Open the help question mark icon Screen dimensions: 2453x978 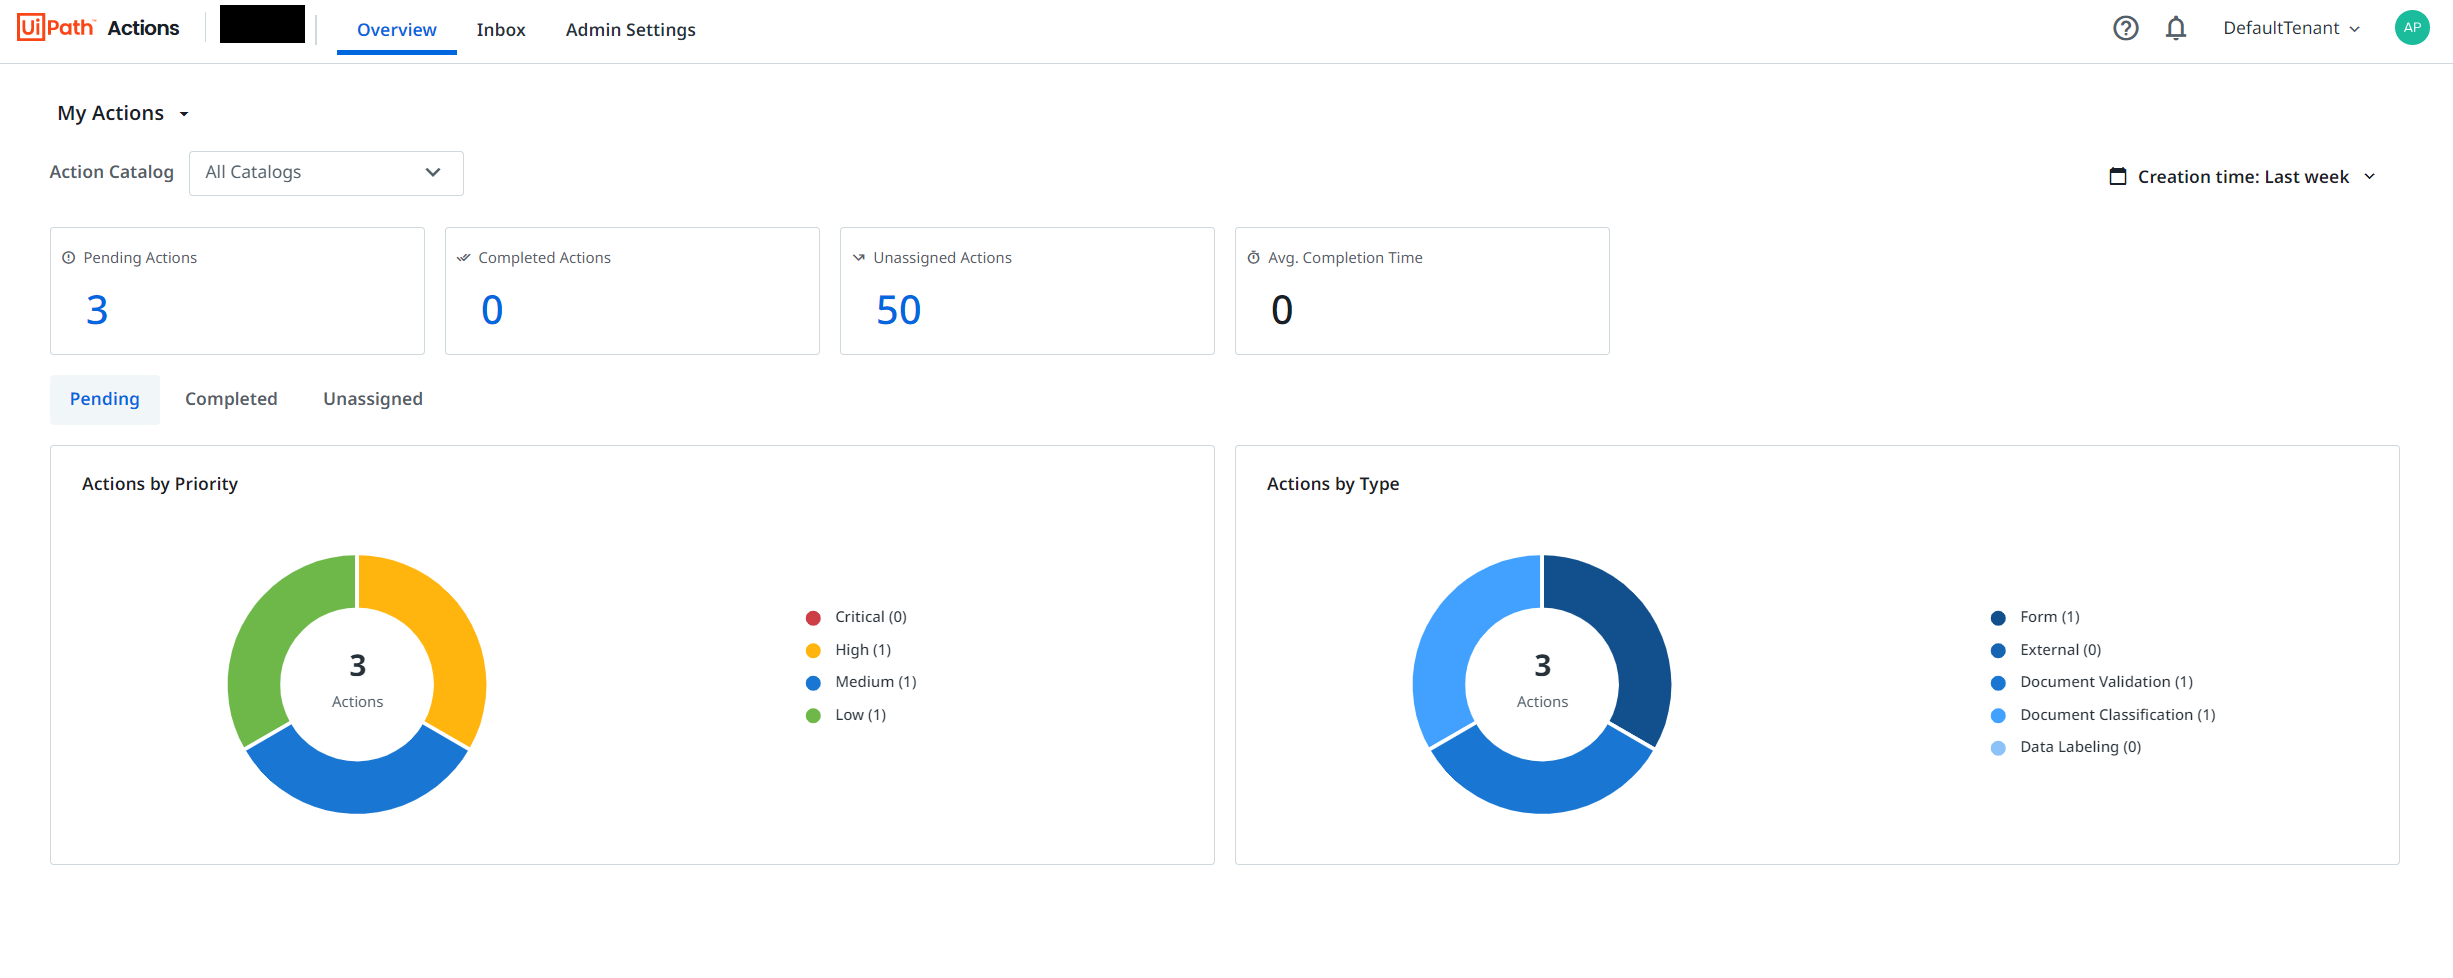tap(2125, 28)
